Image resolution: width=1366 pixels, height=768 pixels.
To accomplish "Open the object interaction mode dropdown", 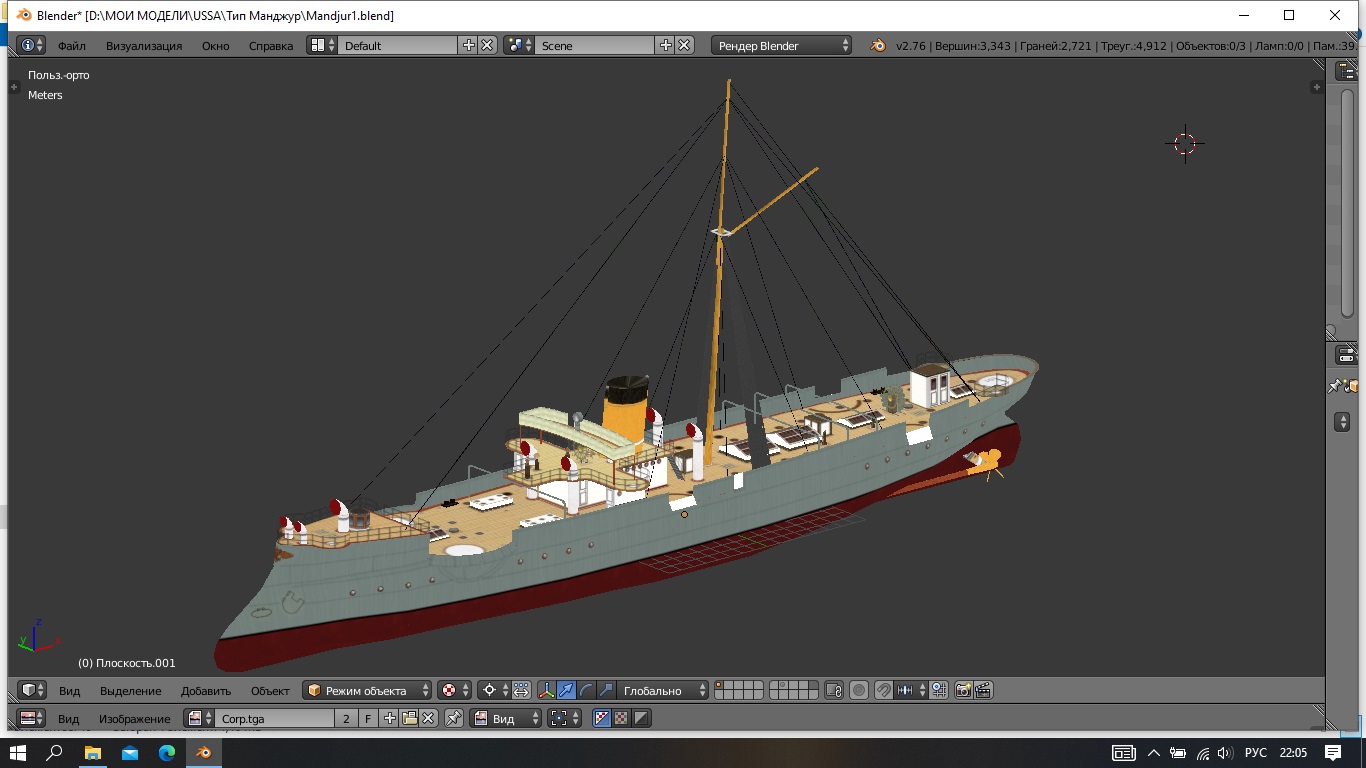I will point(367,690).
